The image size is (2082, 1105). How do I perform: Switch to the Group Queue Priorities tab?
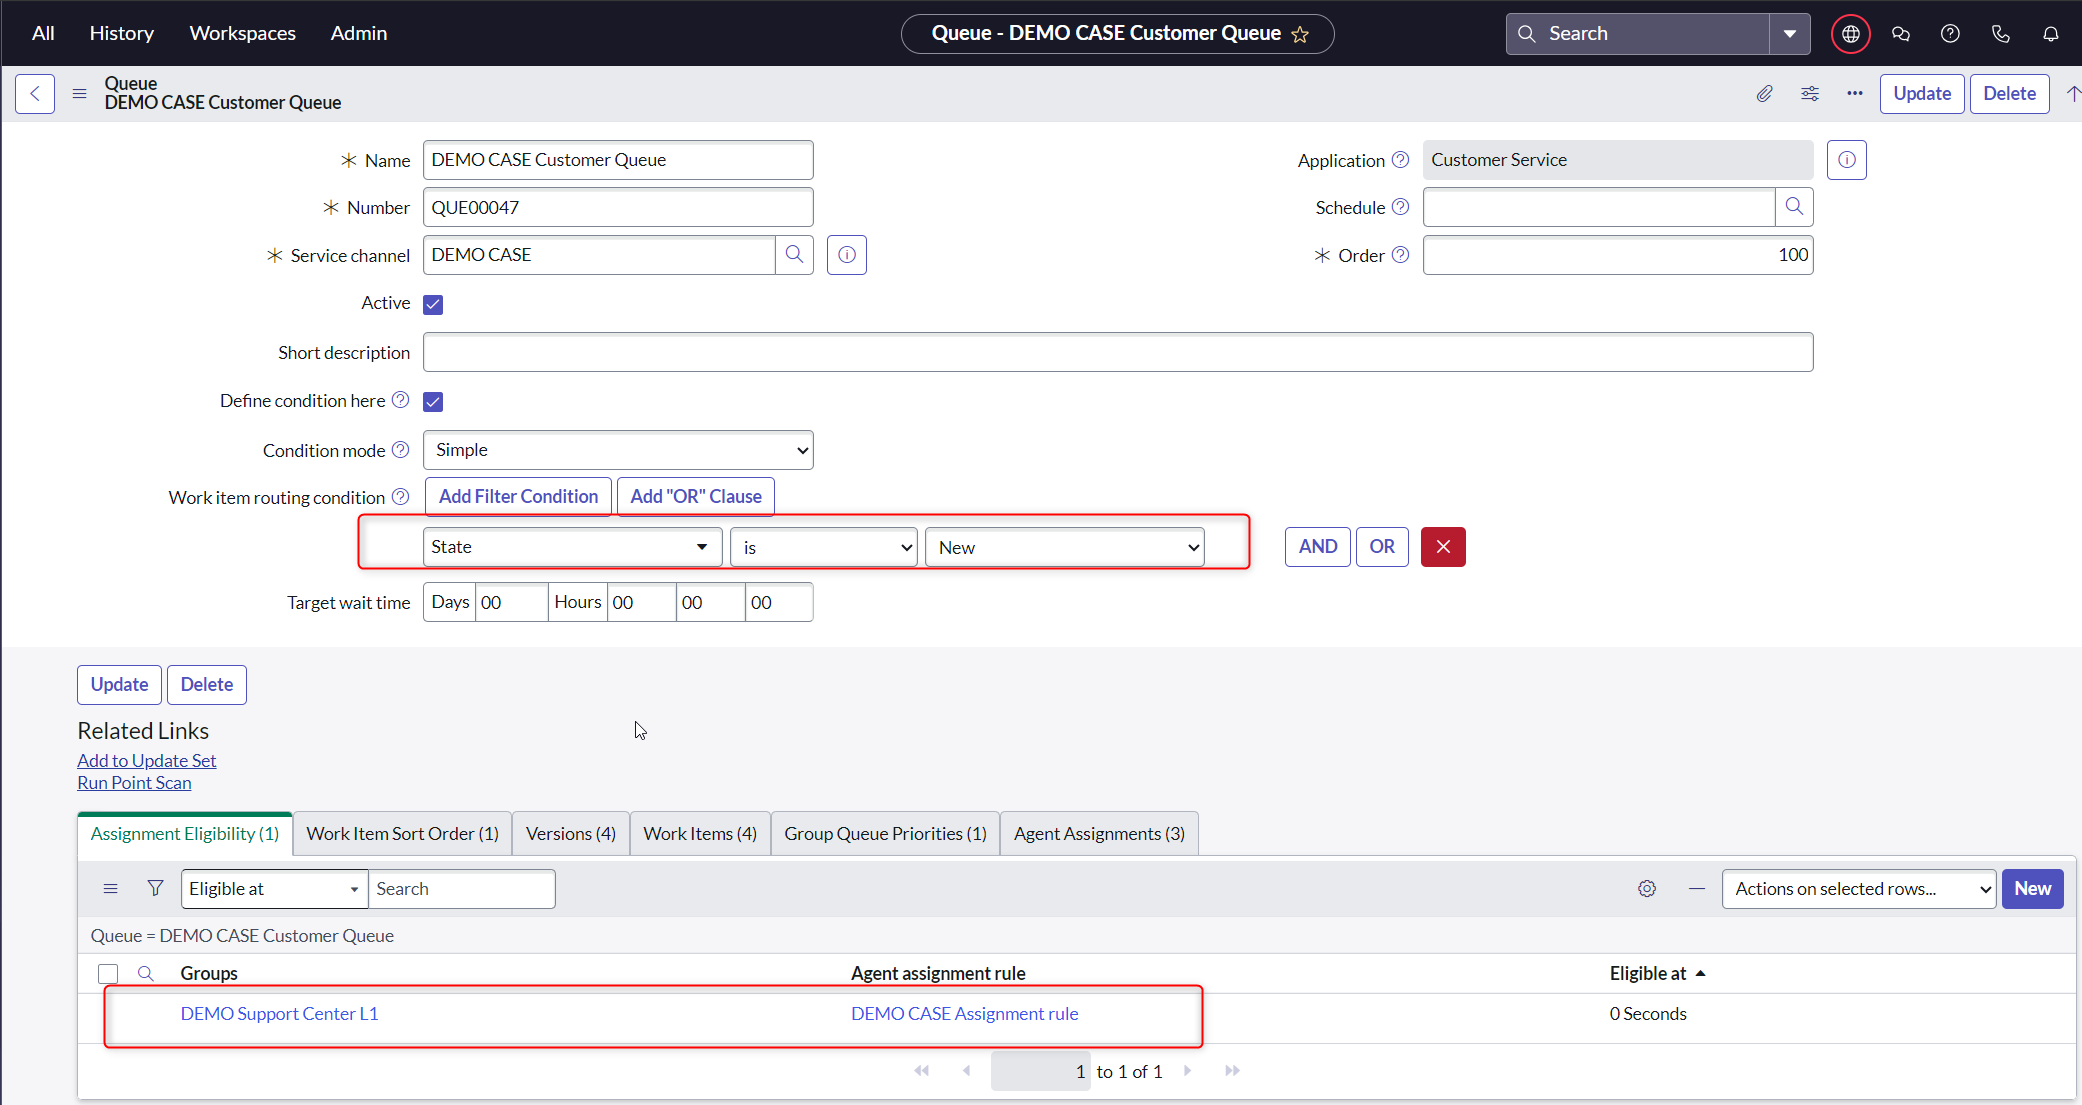885,834
